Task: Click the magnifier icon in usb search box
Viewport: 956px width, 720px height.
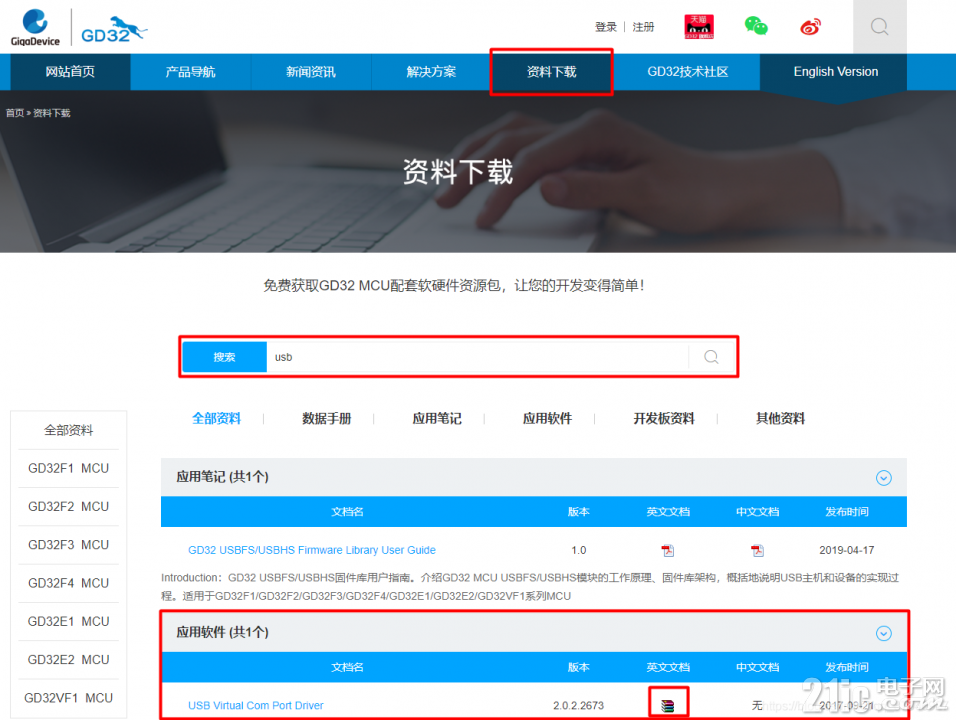Action: (711, 357)
